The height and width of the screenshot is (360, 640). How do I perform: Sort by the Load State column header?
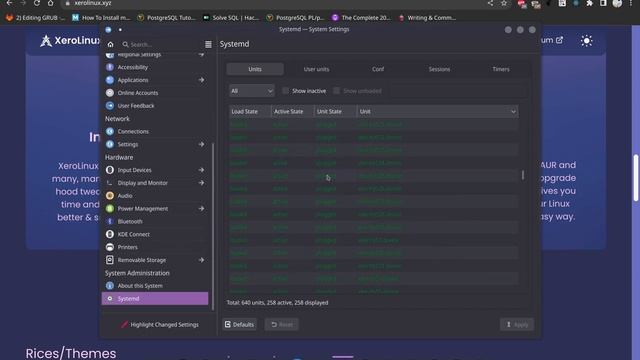click(x=250, y=111)
